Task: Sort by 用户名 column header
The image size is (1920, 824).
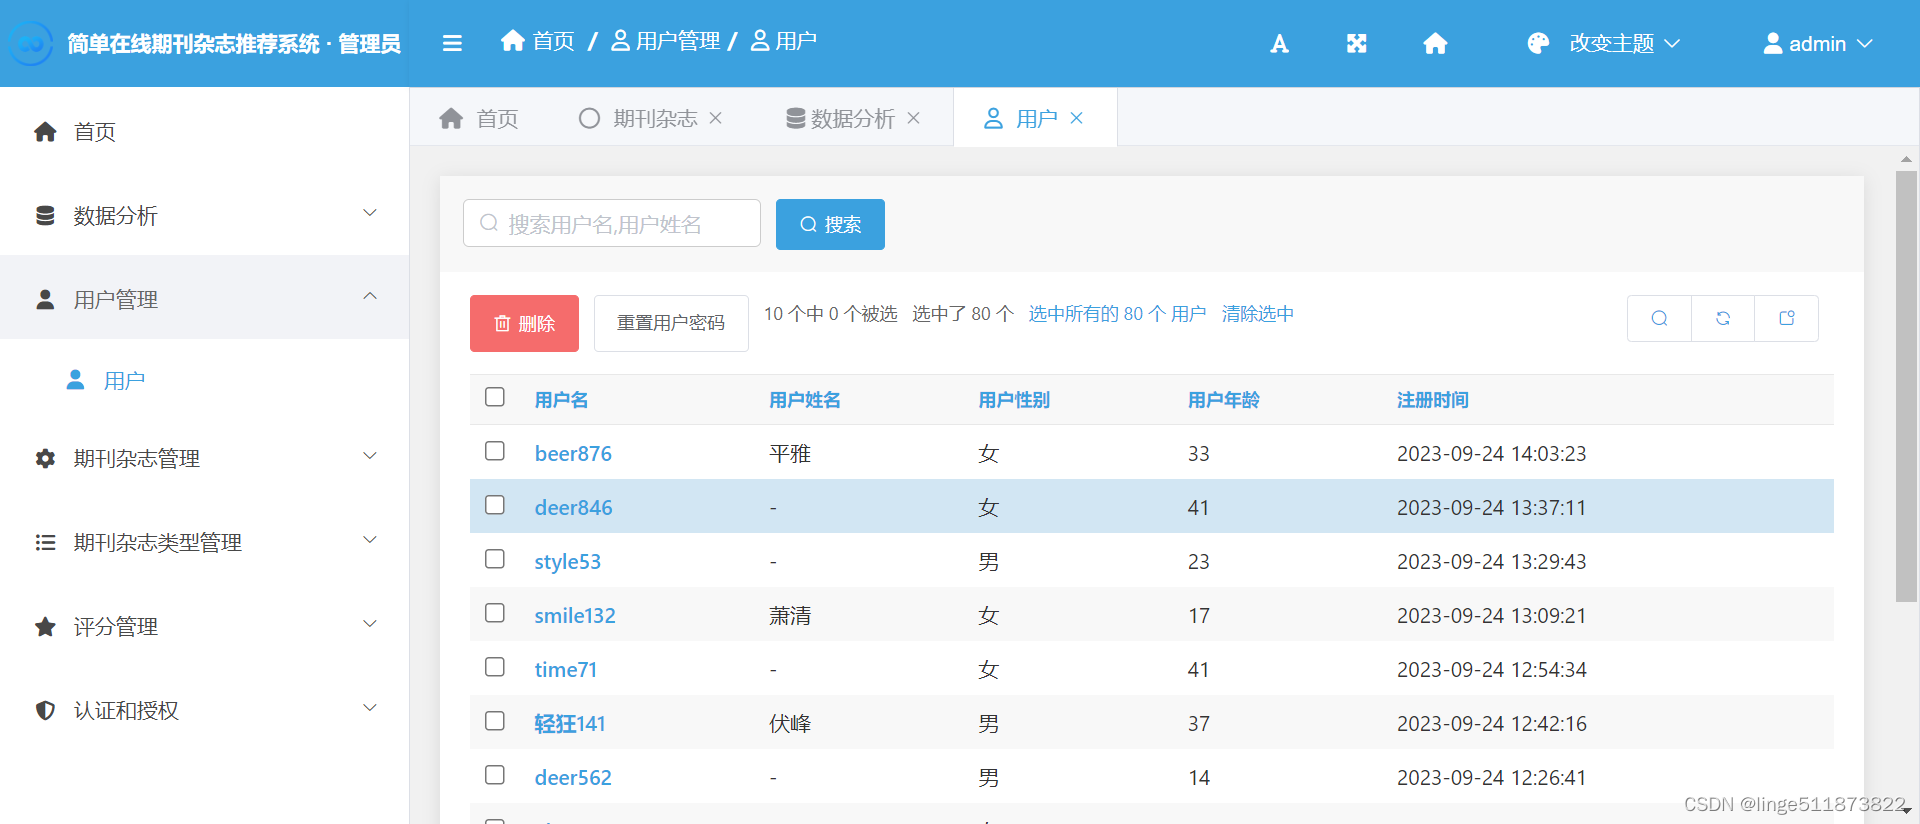Action: coord(561,400)
